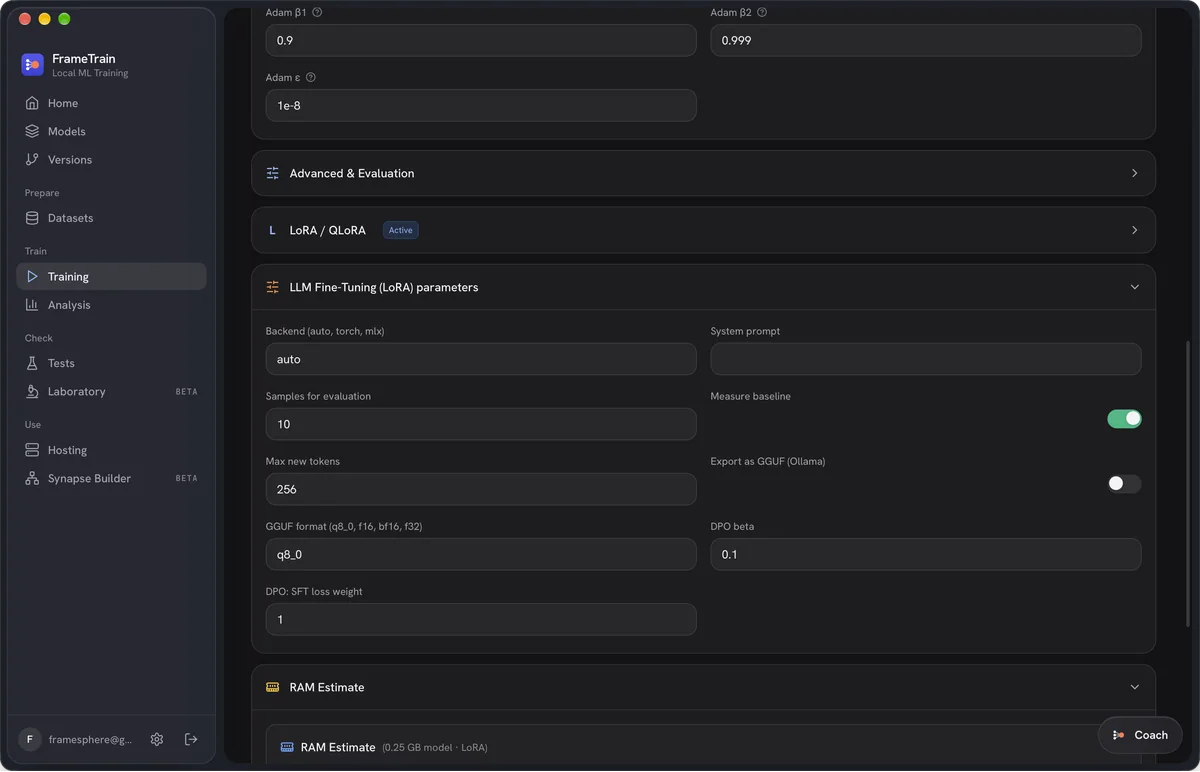The width and height of the screenshot is (1200, 772).
Task: Disable the Measure baseline toggle
Action: point(1124,419)
